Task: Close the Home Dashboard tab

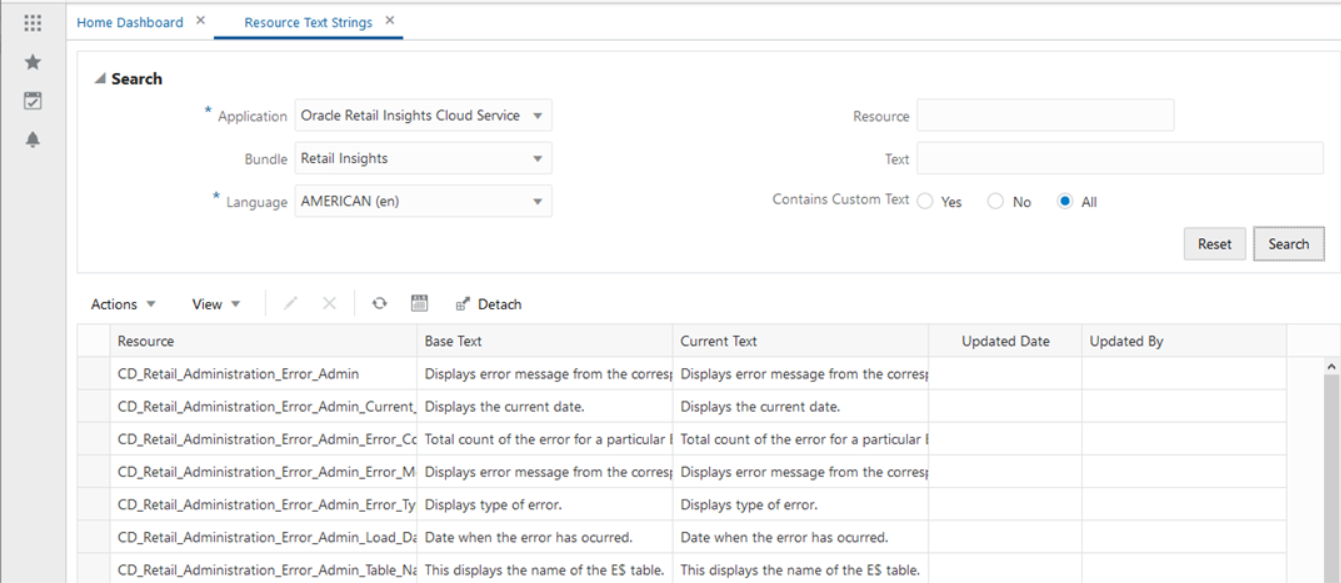Action: click(201, 21)
